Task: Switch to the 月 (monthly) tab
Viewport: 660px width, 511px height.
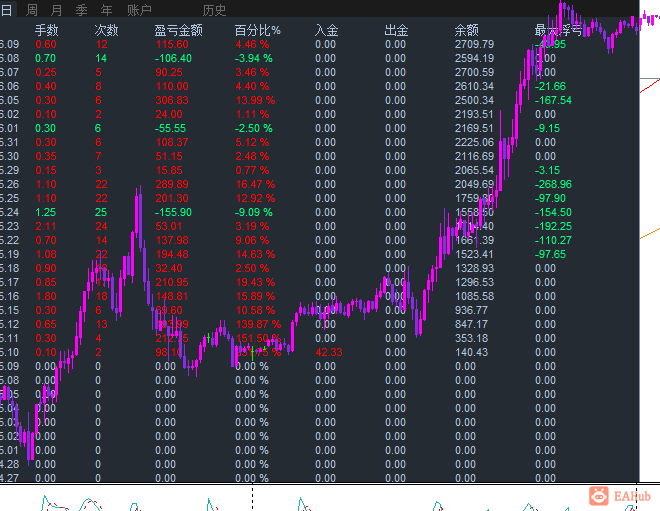Action: click(56, 10)
